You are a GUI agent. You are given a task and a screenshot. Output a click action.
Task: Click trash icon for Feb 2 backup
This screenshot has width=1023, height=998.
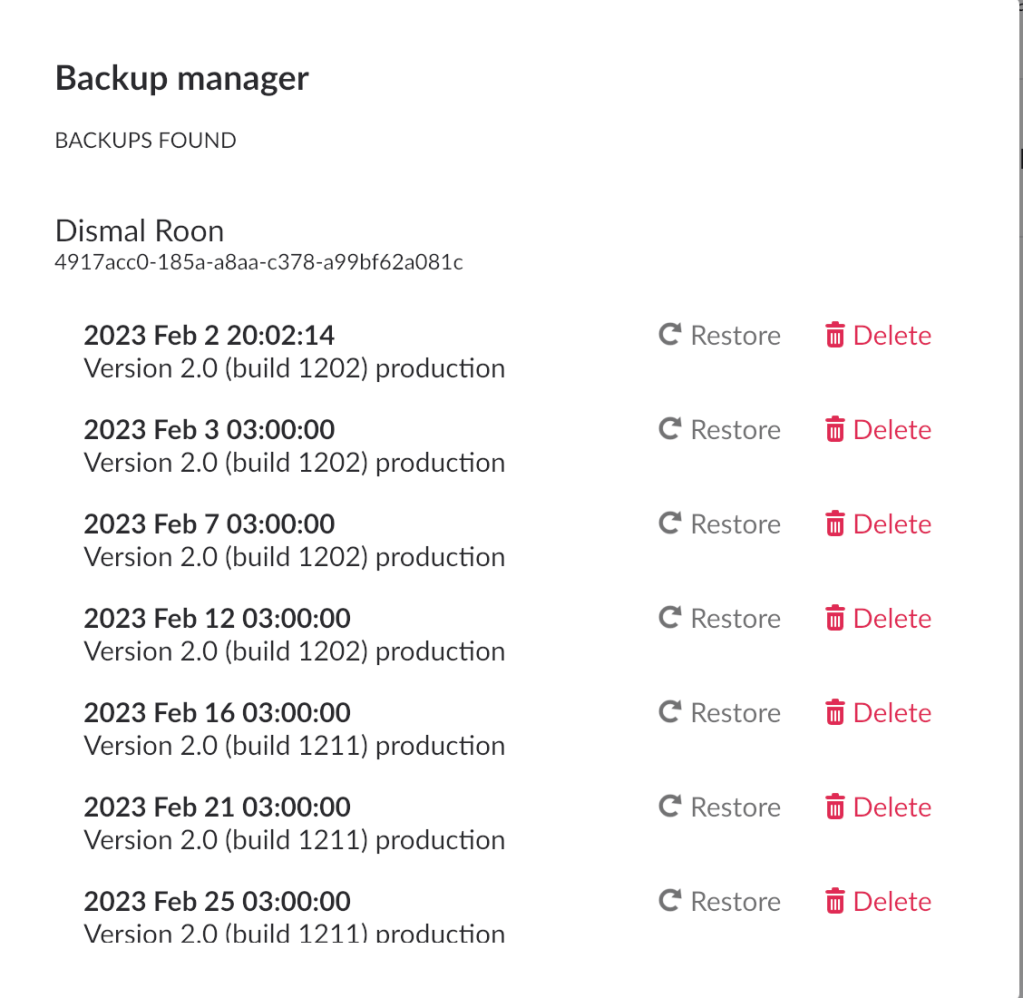[835, 335]
